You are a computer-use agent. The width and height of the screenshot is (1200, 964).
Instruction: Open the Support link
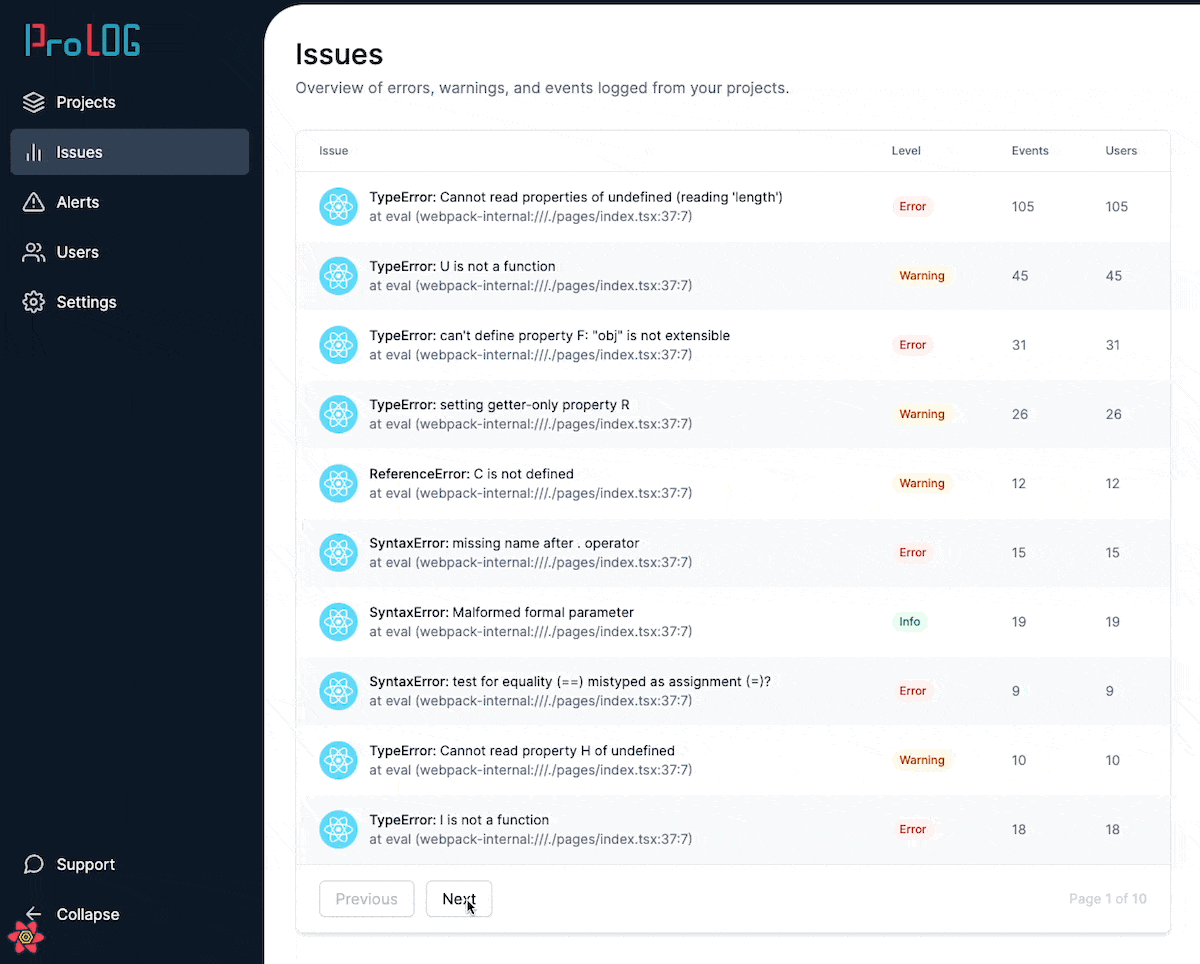[x=130, y=864]
